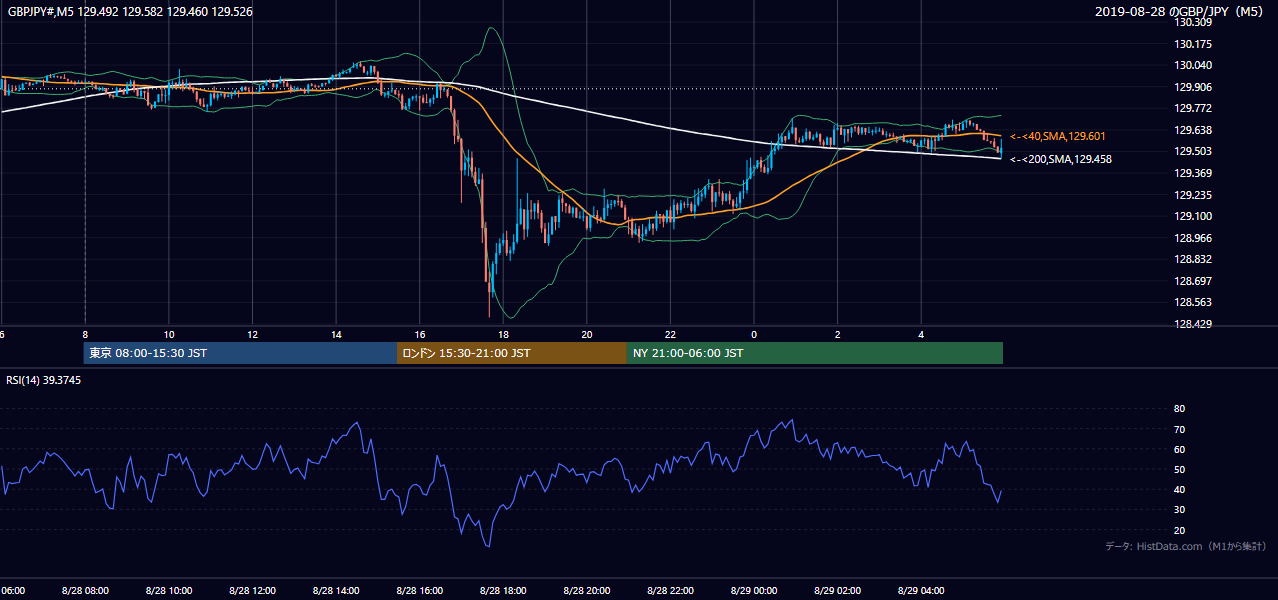Click price axis label 129.100
Screen dimensions: 1278x600
[x=1195, y=216]
